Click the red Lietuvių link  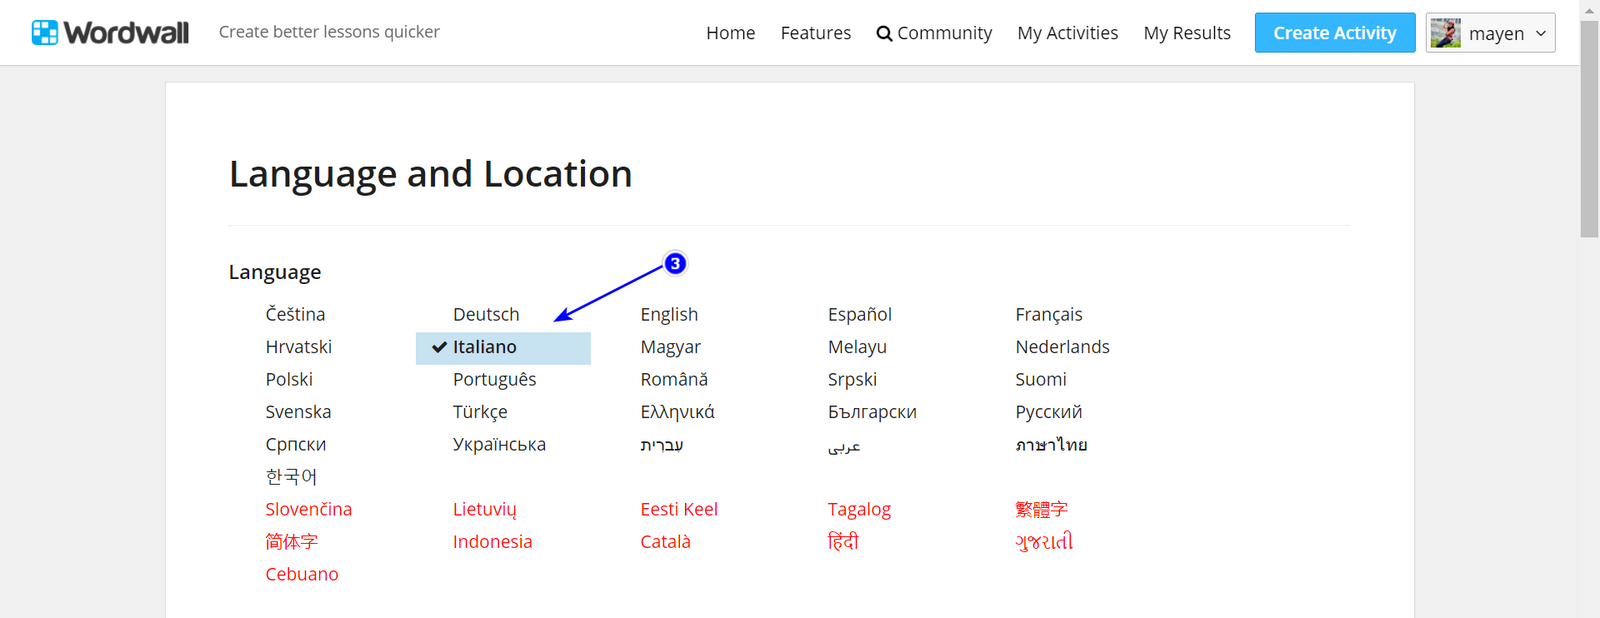(485, 509)
